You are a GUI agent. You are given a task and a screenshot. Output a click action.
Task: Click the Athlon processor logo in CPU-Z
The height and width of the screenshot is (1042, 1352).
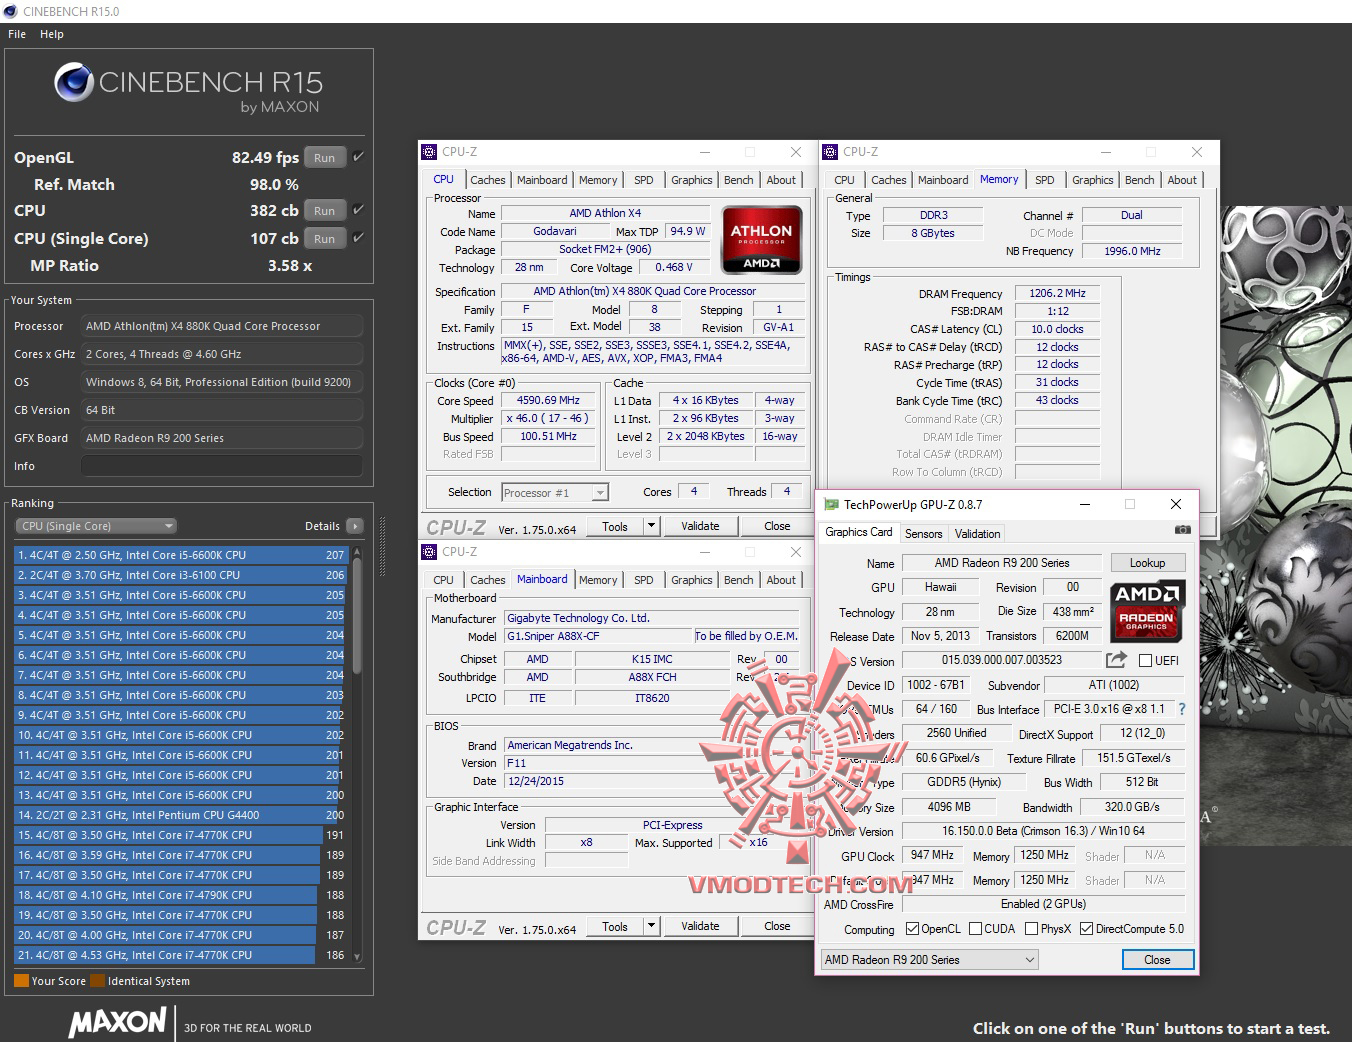click(x=761, y=240)
